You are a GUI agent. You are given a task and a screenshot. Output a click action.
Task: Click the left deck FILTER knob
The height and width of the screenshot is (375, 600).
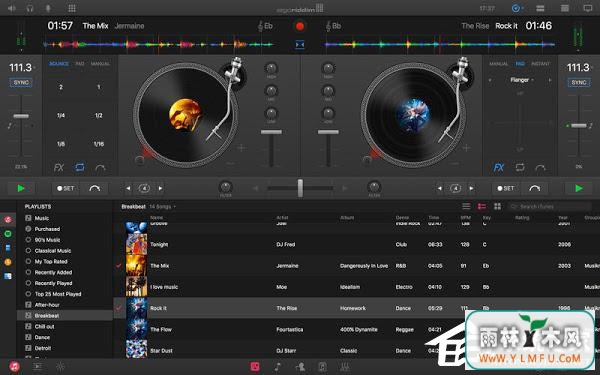pyautogui.click(x=225, y=187)
